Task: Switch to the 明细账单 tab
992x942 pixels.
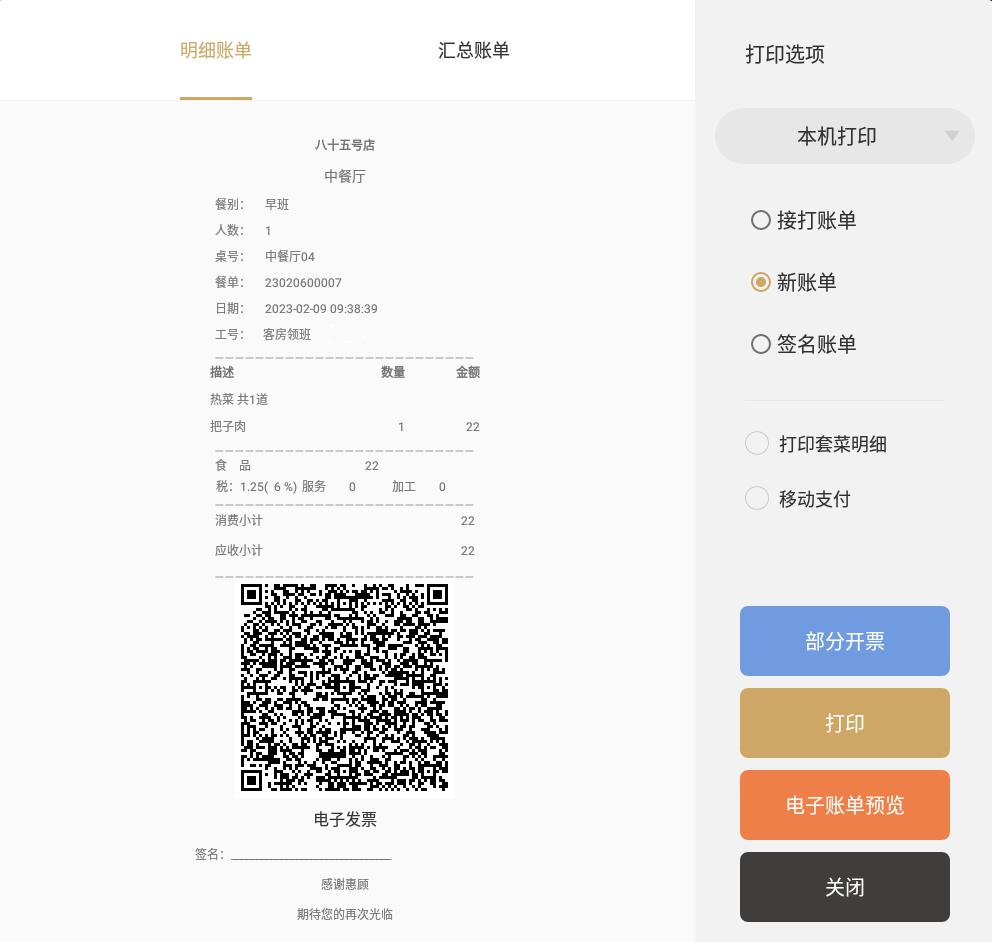Action: pos(216,51)
